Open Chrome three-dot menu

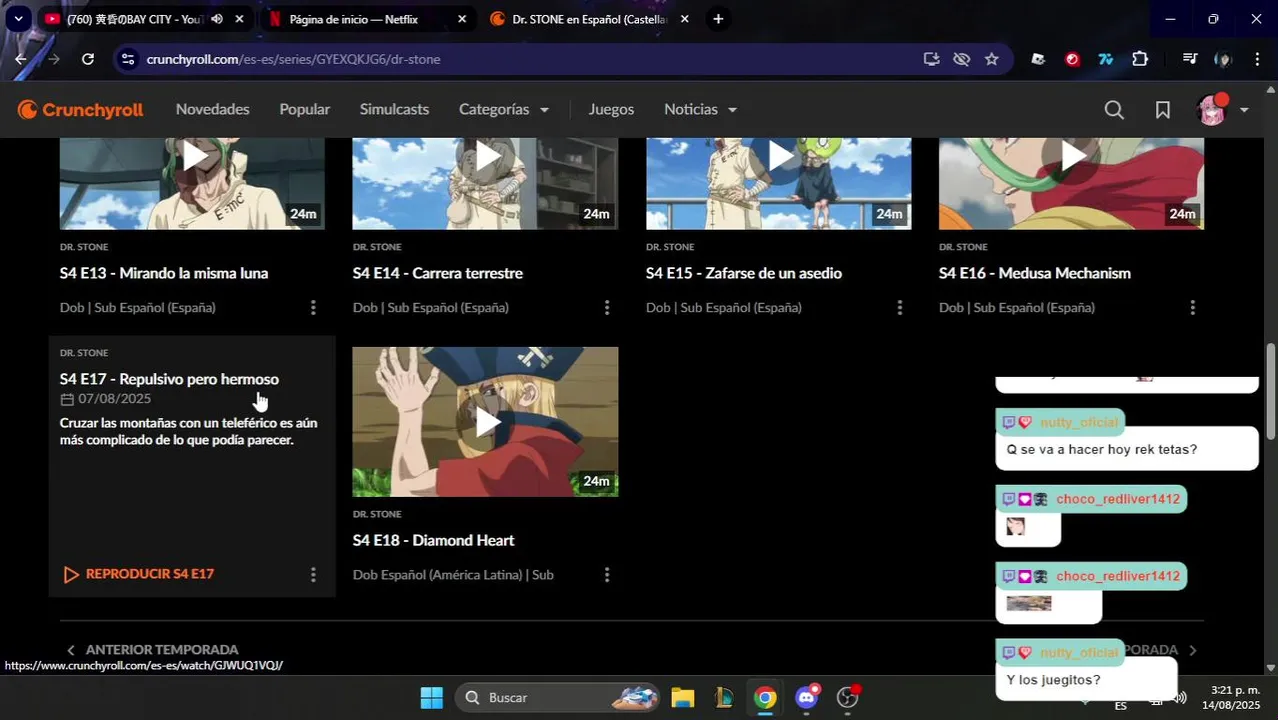[x=1258, y=59]
